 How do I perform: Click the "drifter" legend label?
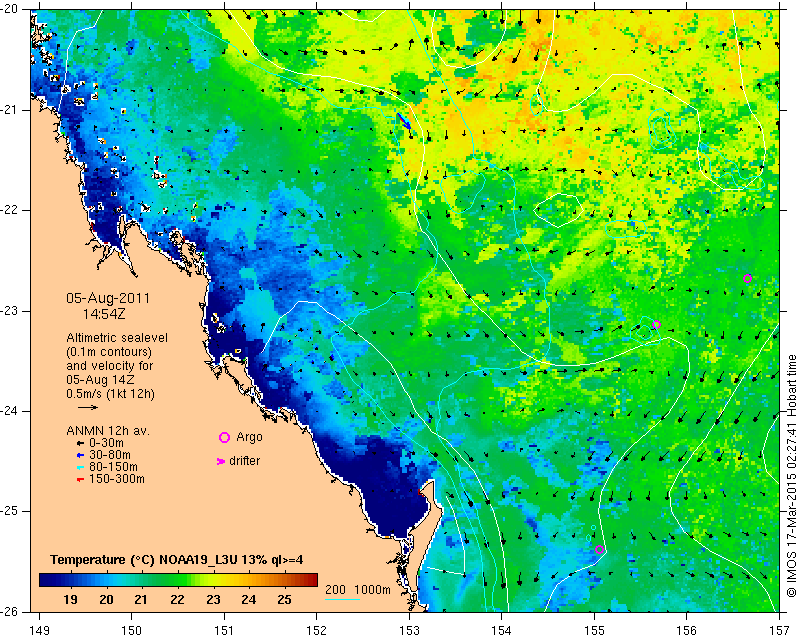244,461
